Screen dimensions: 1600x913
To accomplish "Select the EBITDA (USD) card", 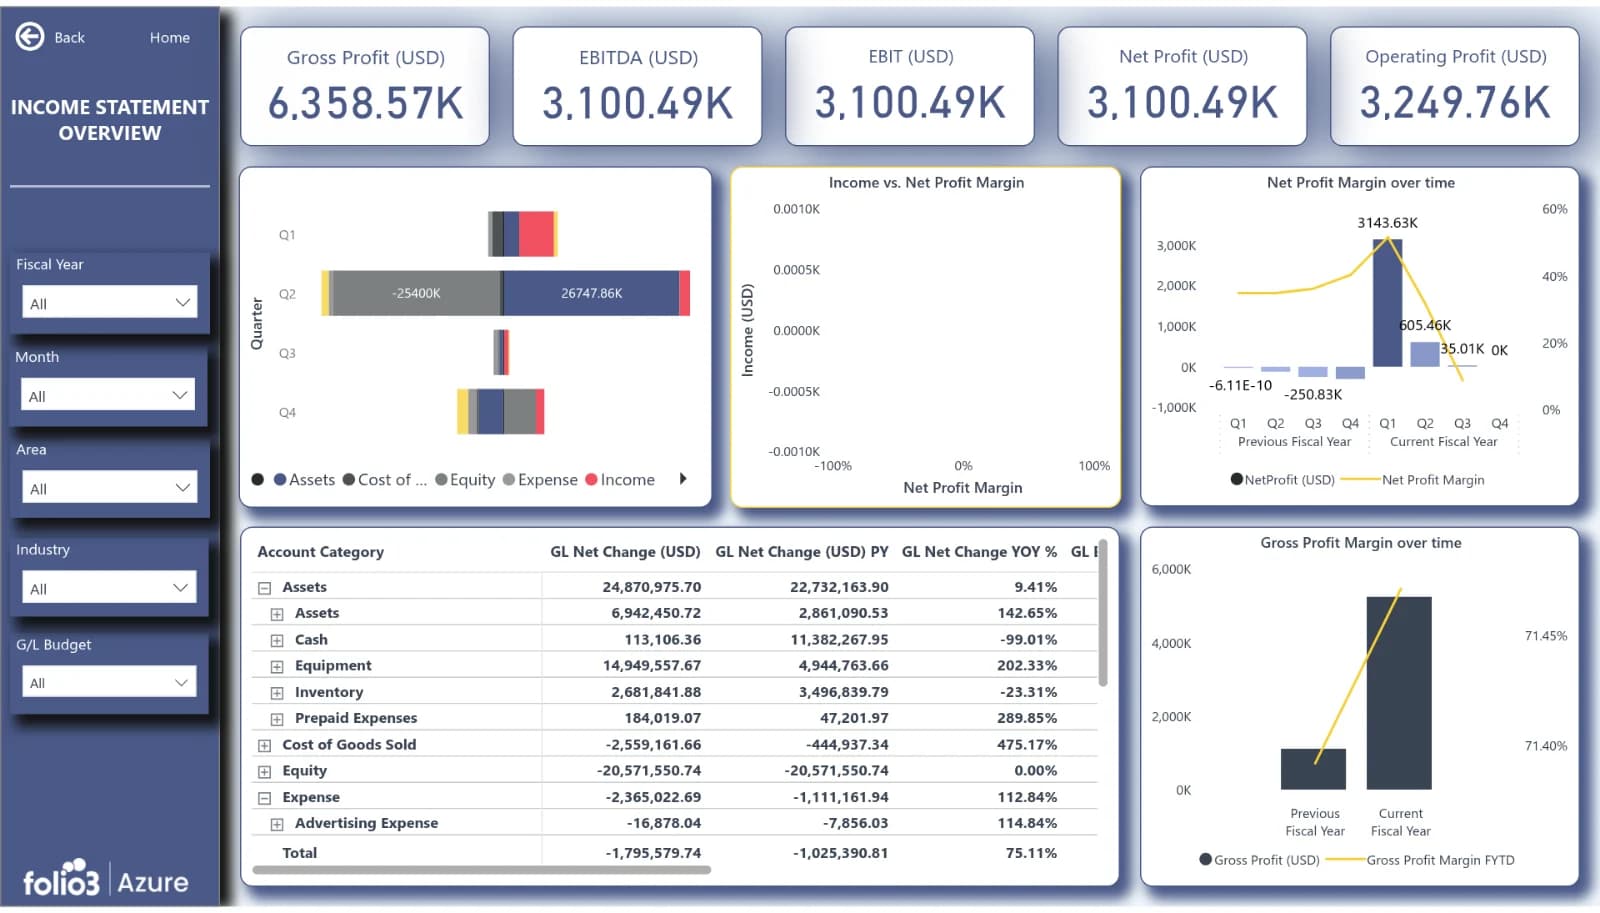I will pyautogui.click(x=637, y=86).
